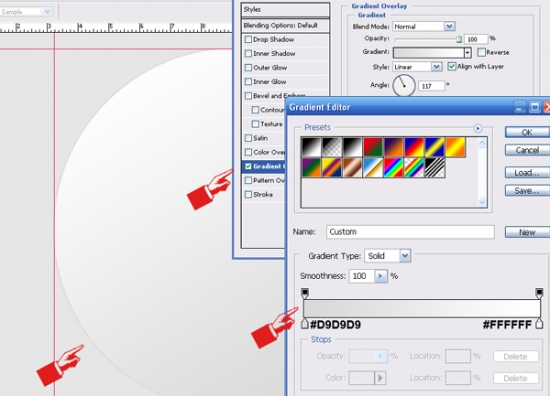Select the Gradient Overlay style entry
This screenshot has height=396, width=550.
(263, 166)
